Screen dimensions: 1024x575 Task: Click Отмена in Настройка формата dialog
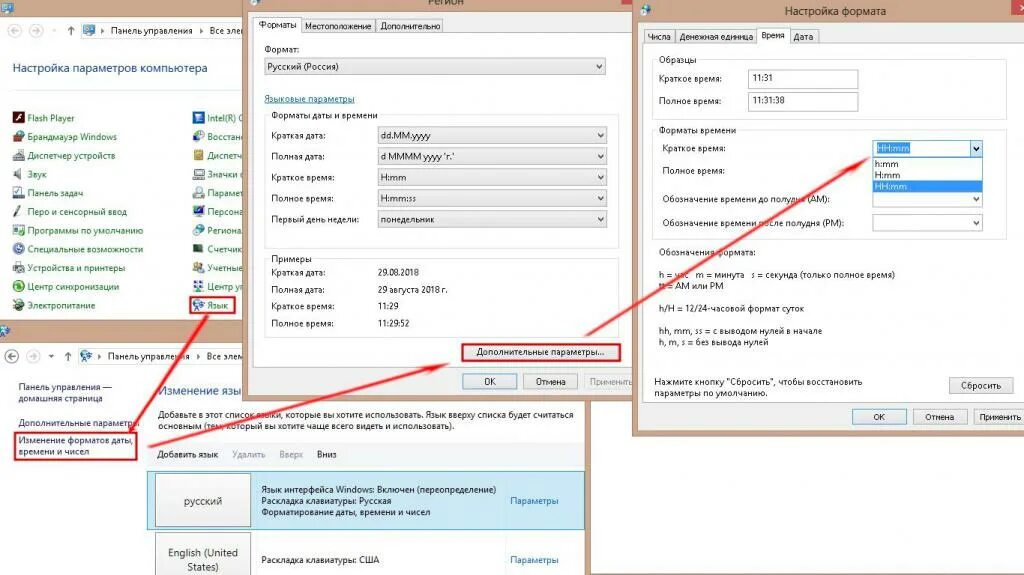[939, 417]
